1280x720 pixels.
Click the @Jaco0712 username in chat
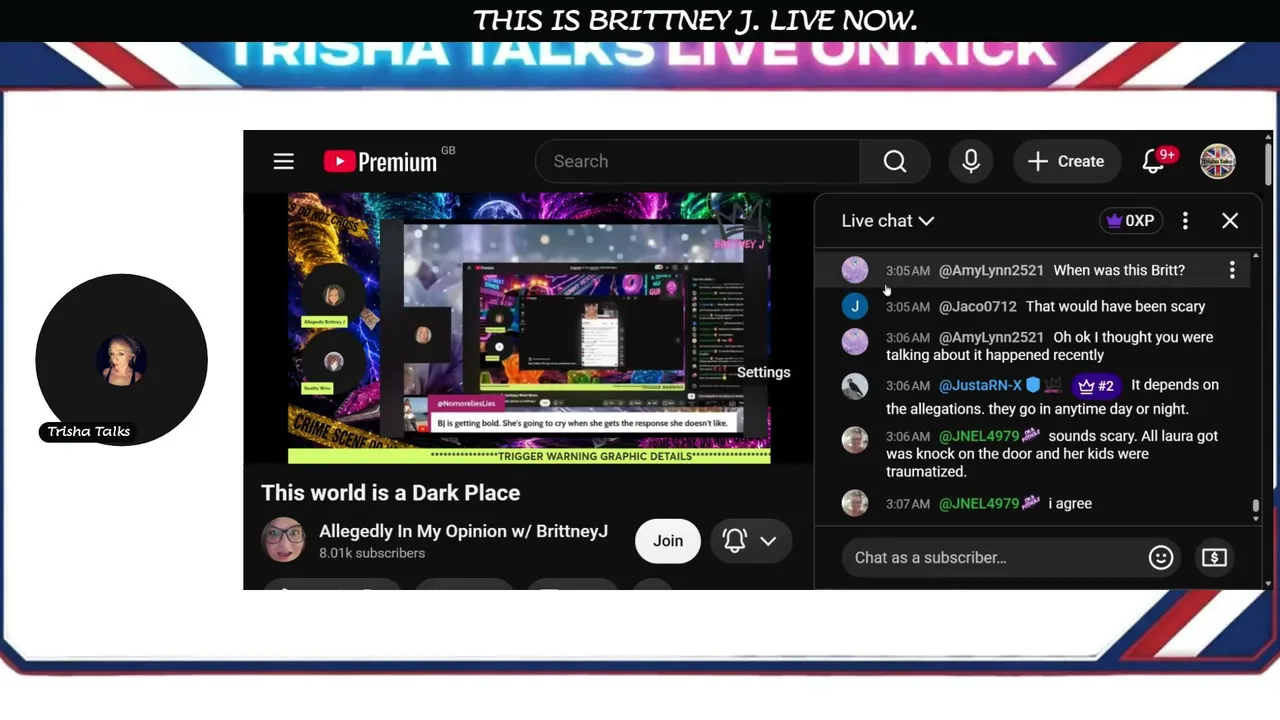[977, 306]
